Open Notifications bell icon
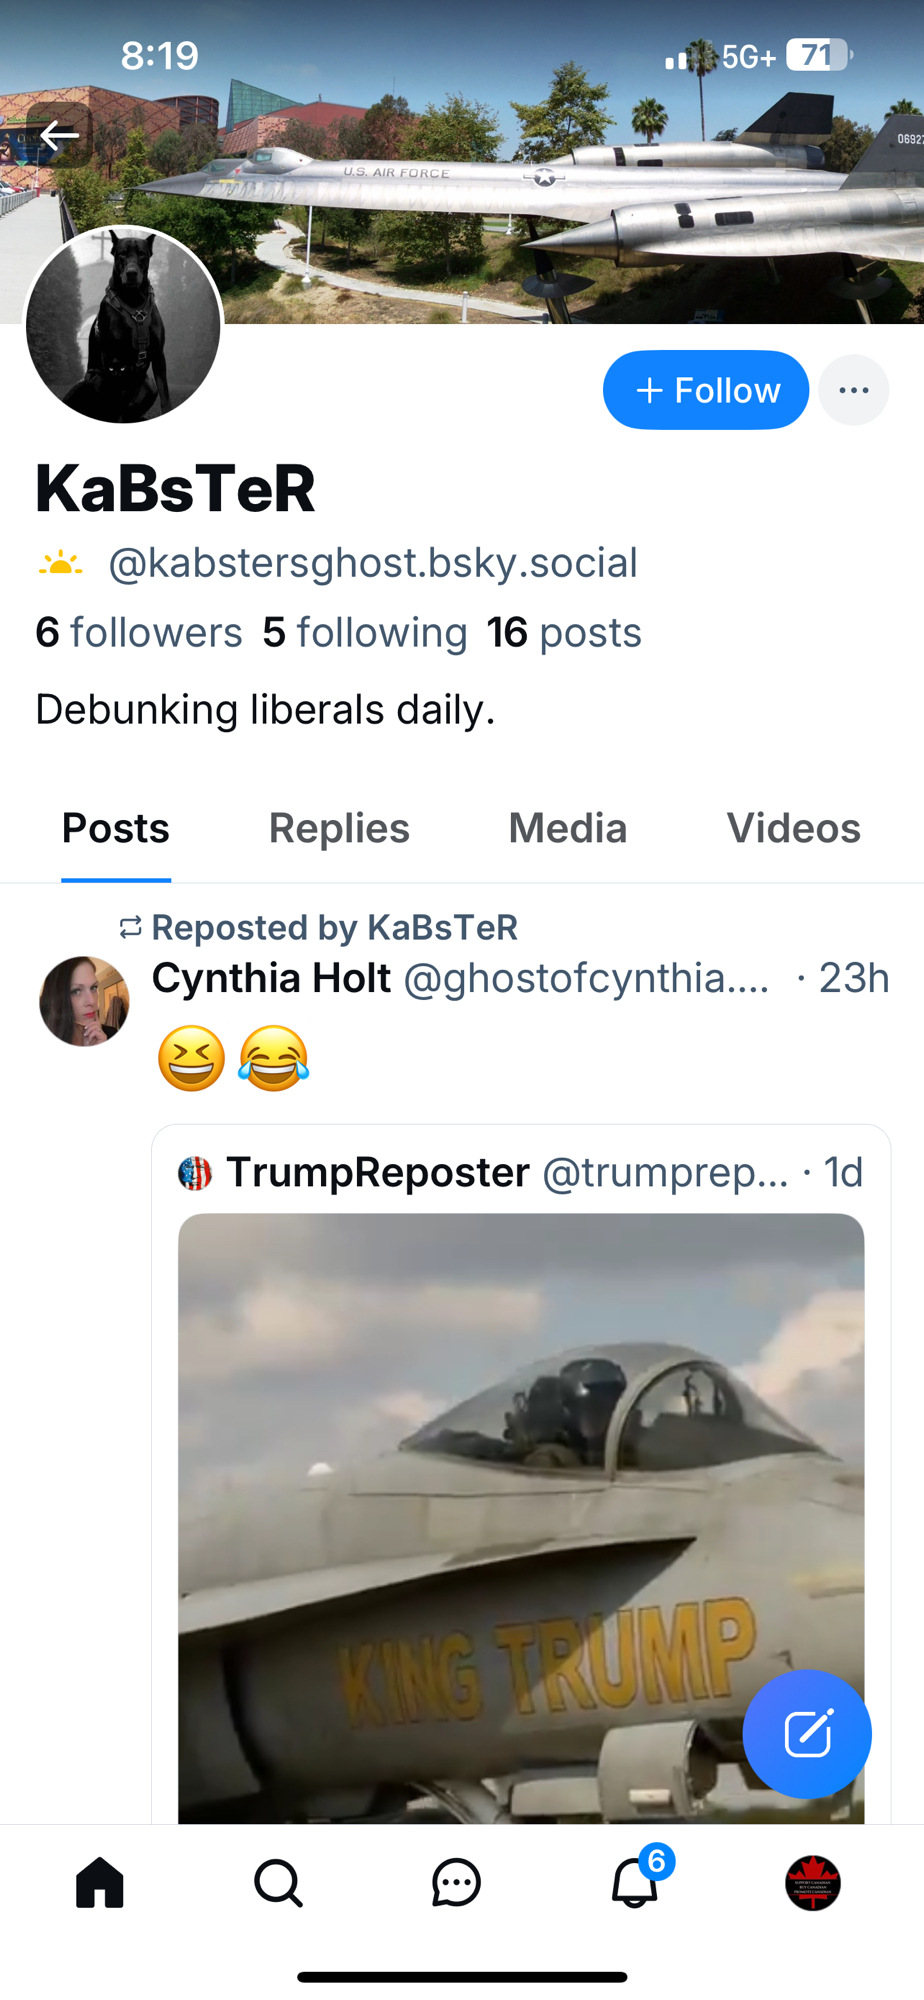The width and height of the screenshot is (924, 2000). (635, 1883)
